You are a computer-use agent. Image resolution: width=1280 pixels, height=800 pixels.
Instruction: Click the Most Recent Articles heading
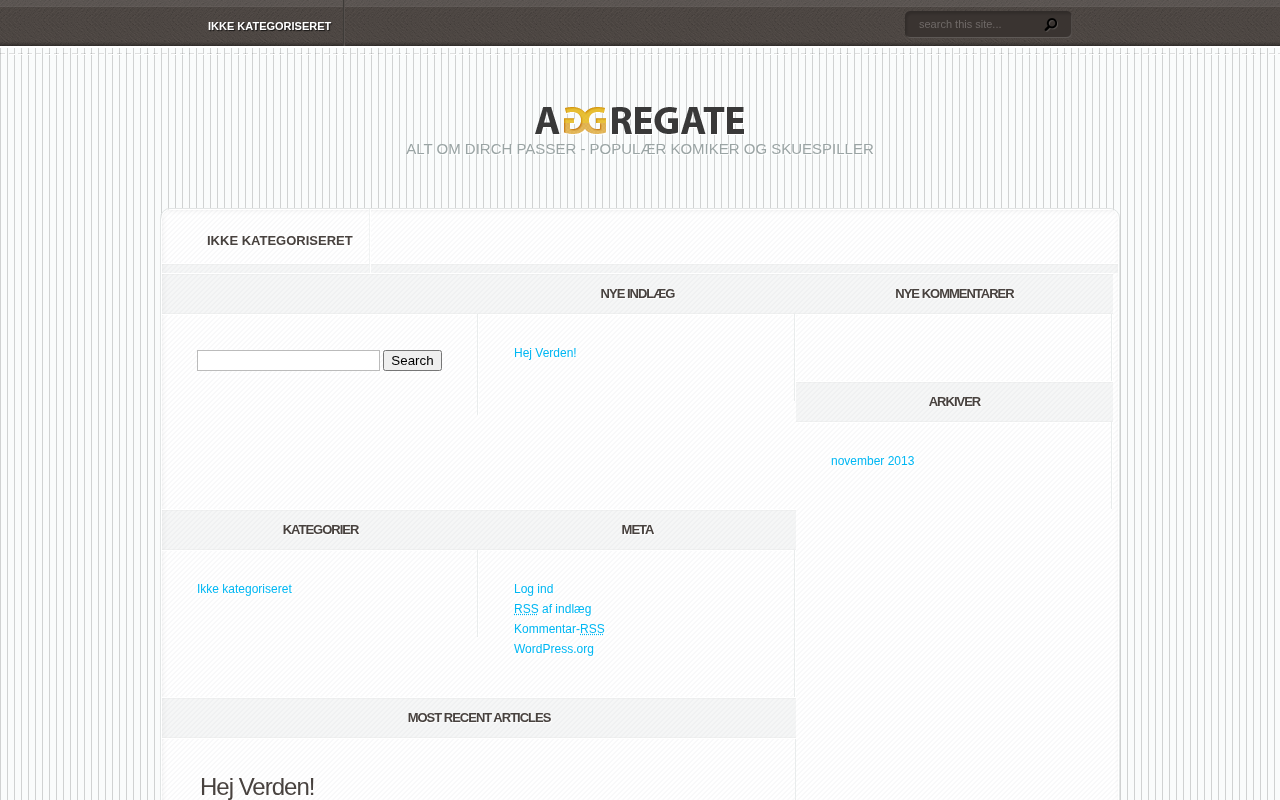tap(479, 718)
